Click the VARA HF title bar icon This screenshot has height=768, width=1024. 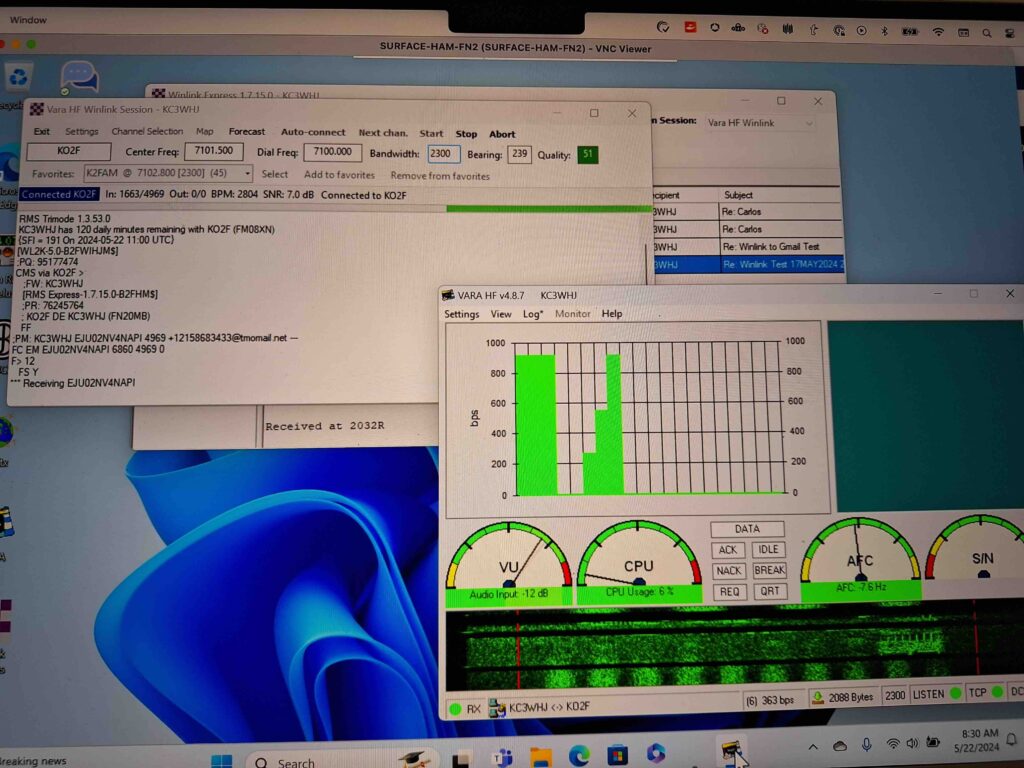pos(448,295)
